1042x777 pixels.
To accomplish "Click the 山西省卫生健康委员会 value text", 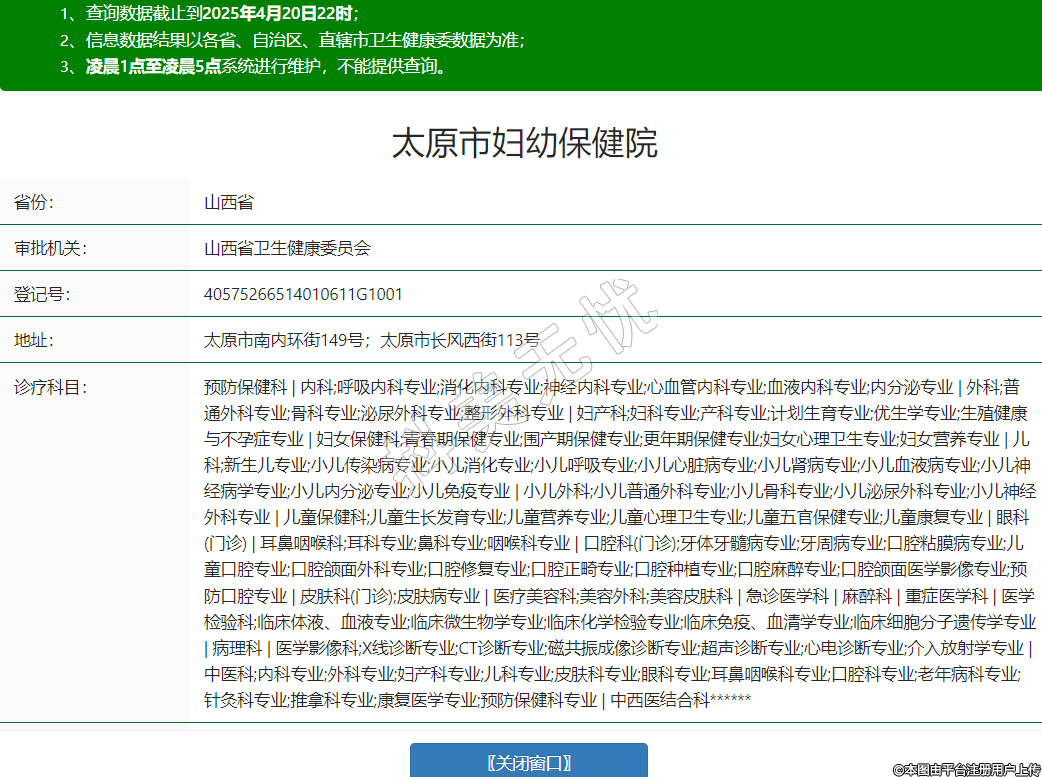I will click(x=287, y=248).
